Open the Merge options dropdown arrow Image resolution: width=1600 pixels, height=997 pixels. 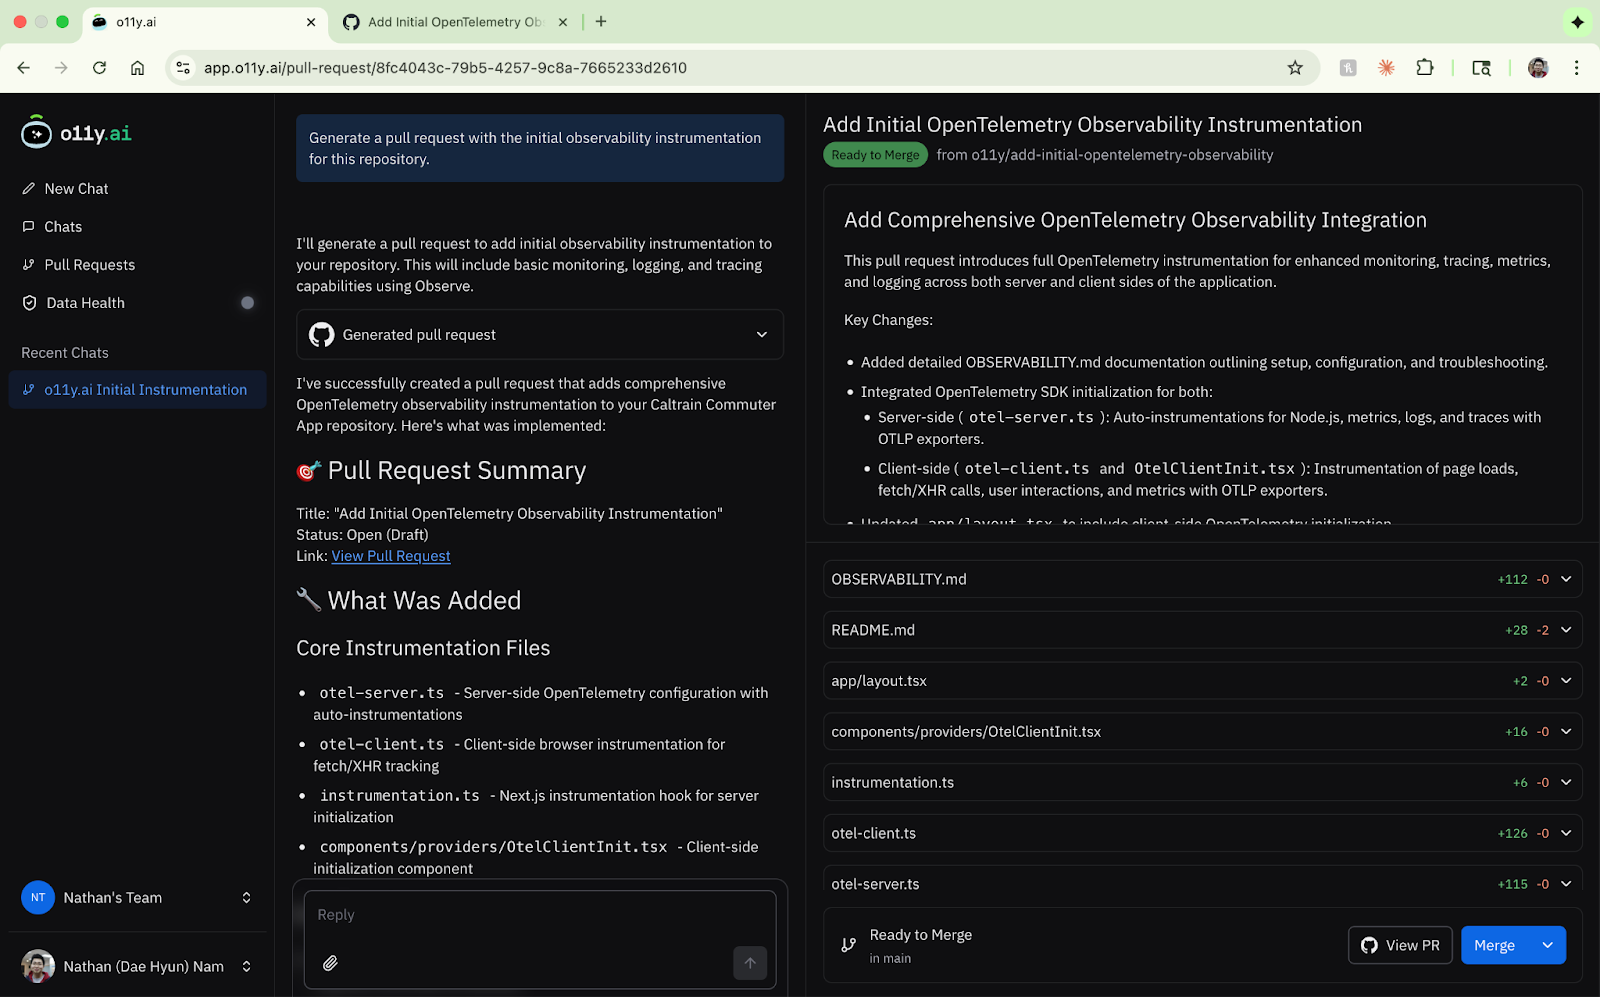pos(1548,945)
